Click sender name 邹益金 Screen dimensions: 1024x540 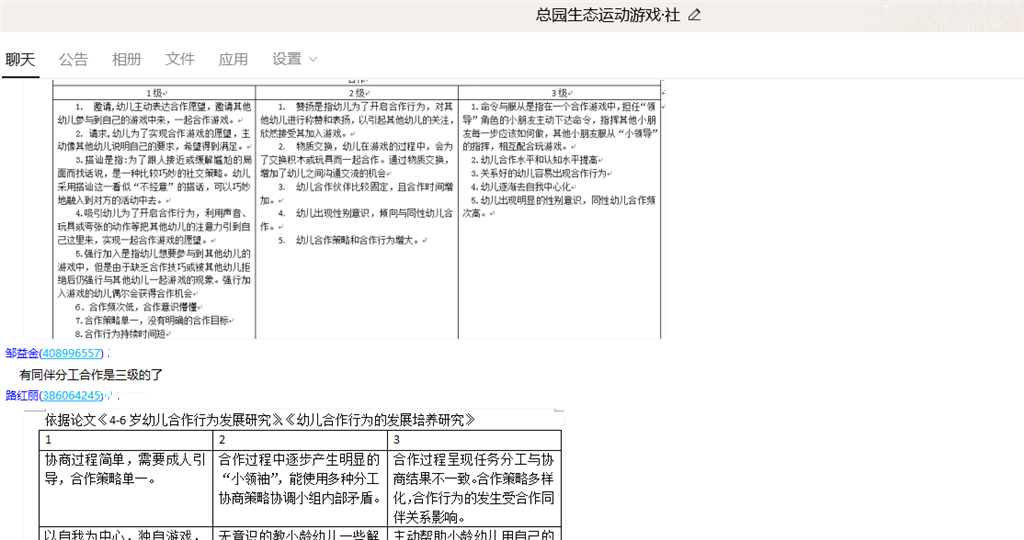[x=21, y=354]
